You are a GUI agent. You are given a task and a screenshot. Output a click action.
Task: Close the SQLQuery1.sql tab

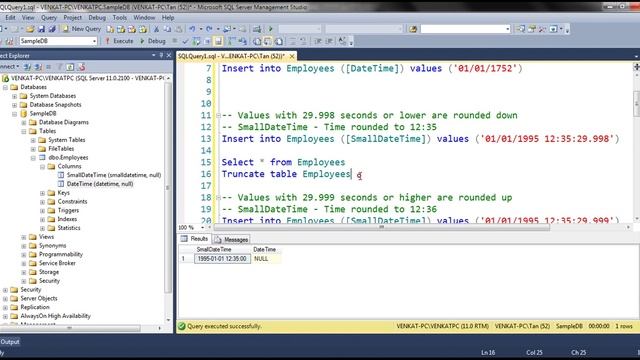[292, 56]
